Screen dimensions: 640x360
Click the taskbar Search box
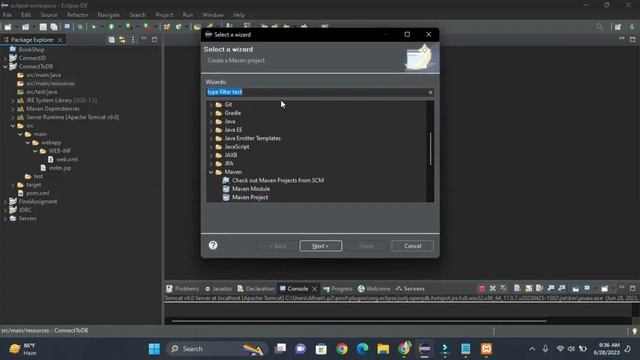pos(216,349)
